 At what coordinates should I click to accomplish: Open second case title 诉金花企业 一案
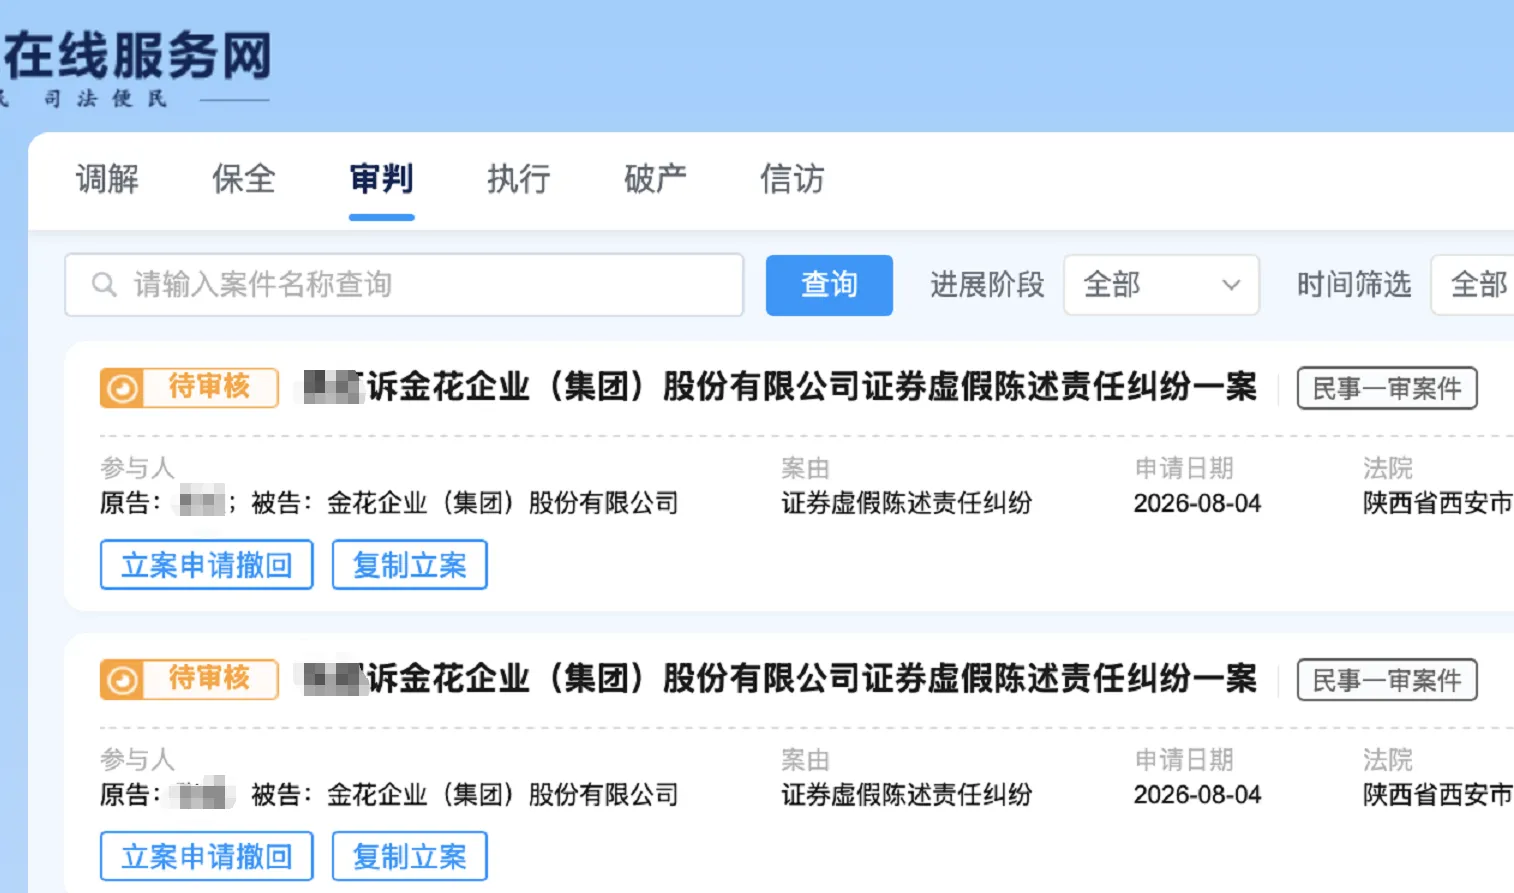point(780,679)
